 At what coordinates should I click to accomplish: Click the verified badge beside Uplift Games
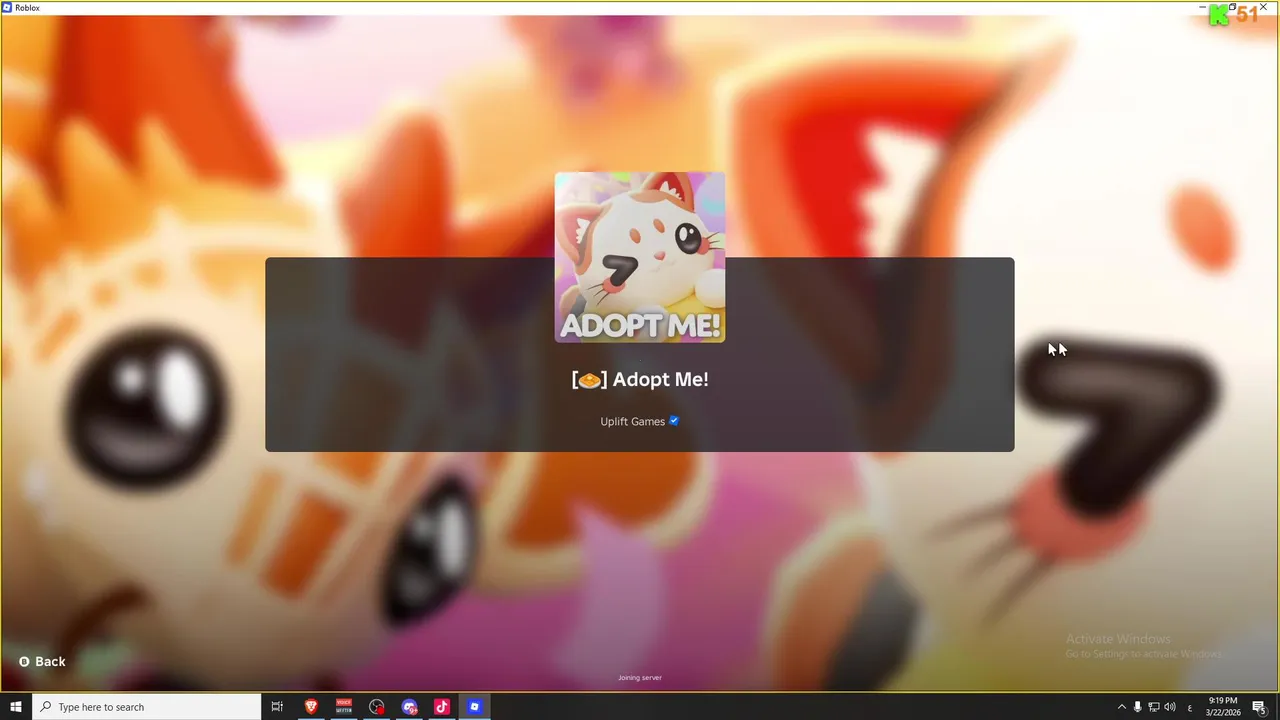click(x=674, y=421)
